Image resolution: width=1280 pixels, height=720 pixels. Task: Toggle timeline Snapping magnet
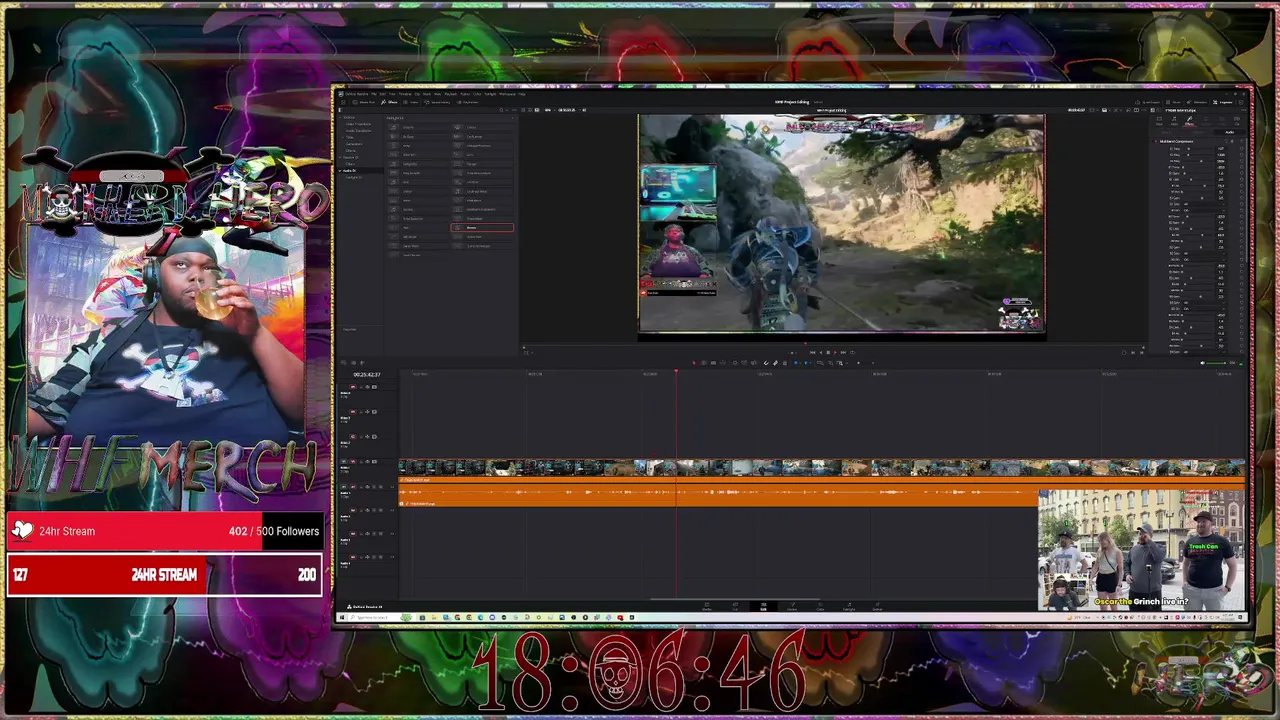[x=766, y=362]
